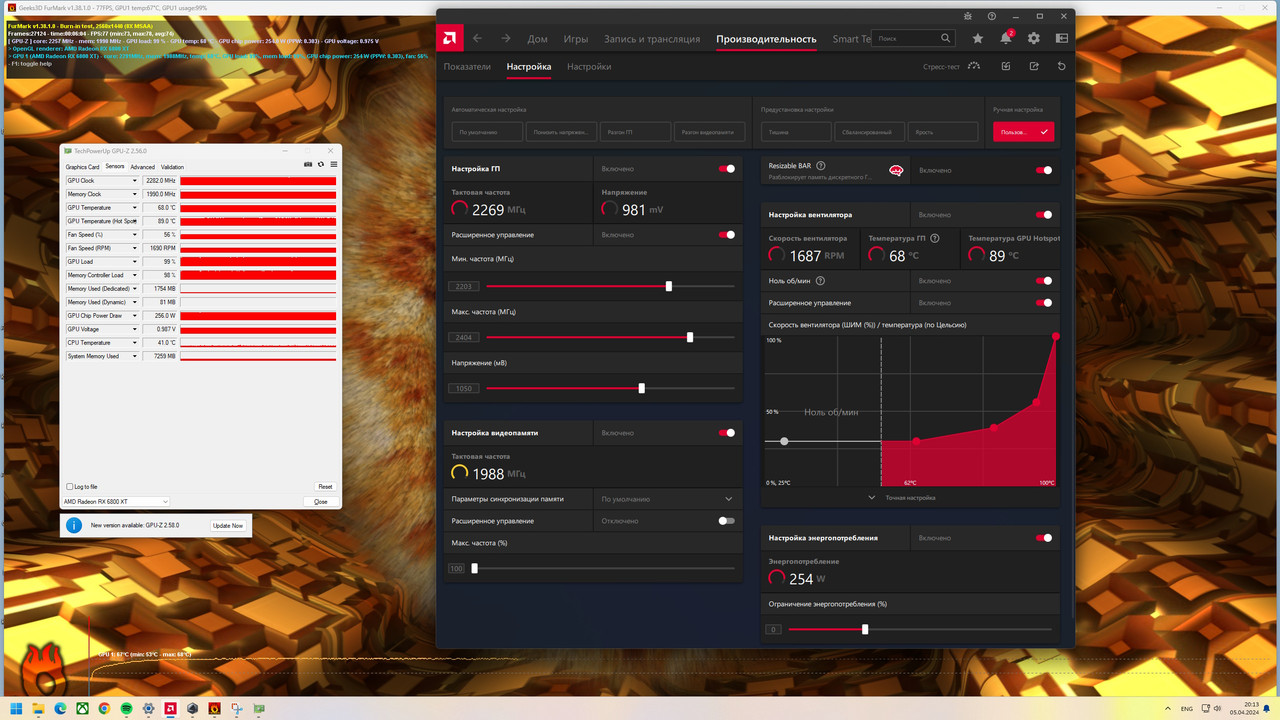Image resolution: width=1280 pixels, height=720 pixels.
Task: Switch to the Дом tab
Action: (537, 39)
